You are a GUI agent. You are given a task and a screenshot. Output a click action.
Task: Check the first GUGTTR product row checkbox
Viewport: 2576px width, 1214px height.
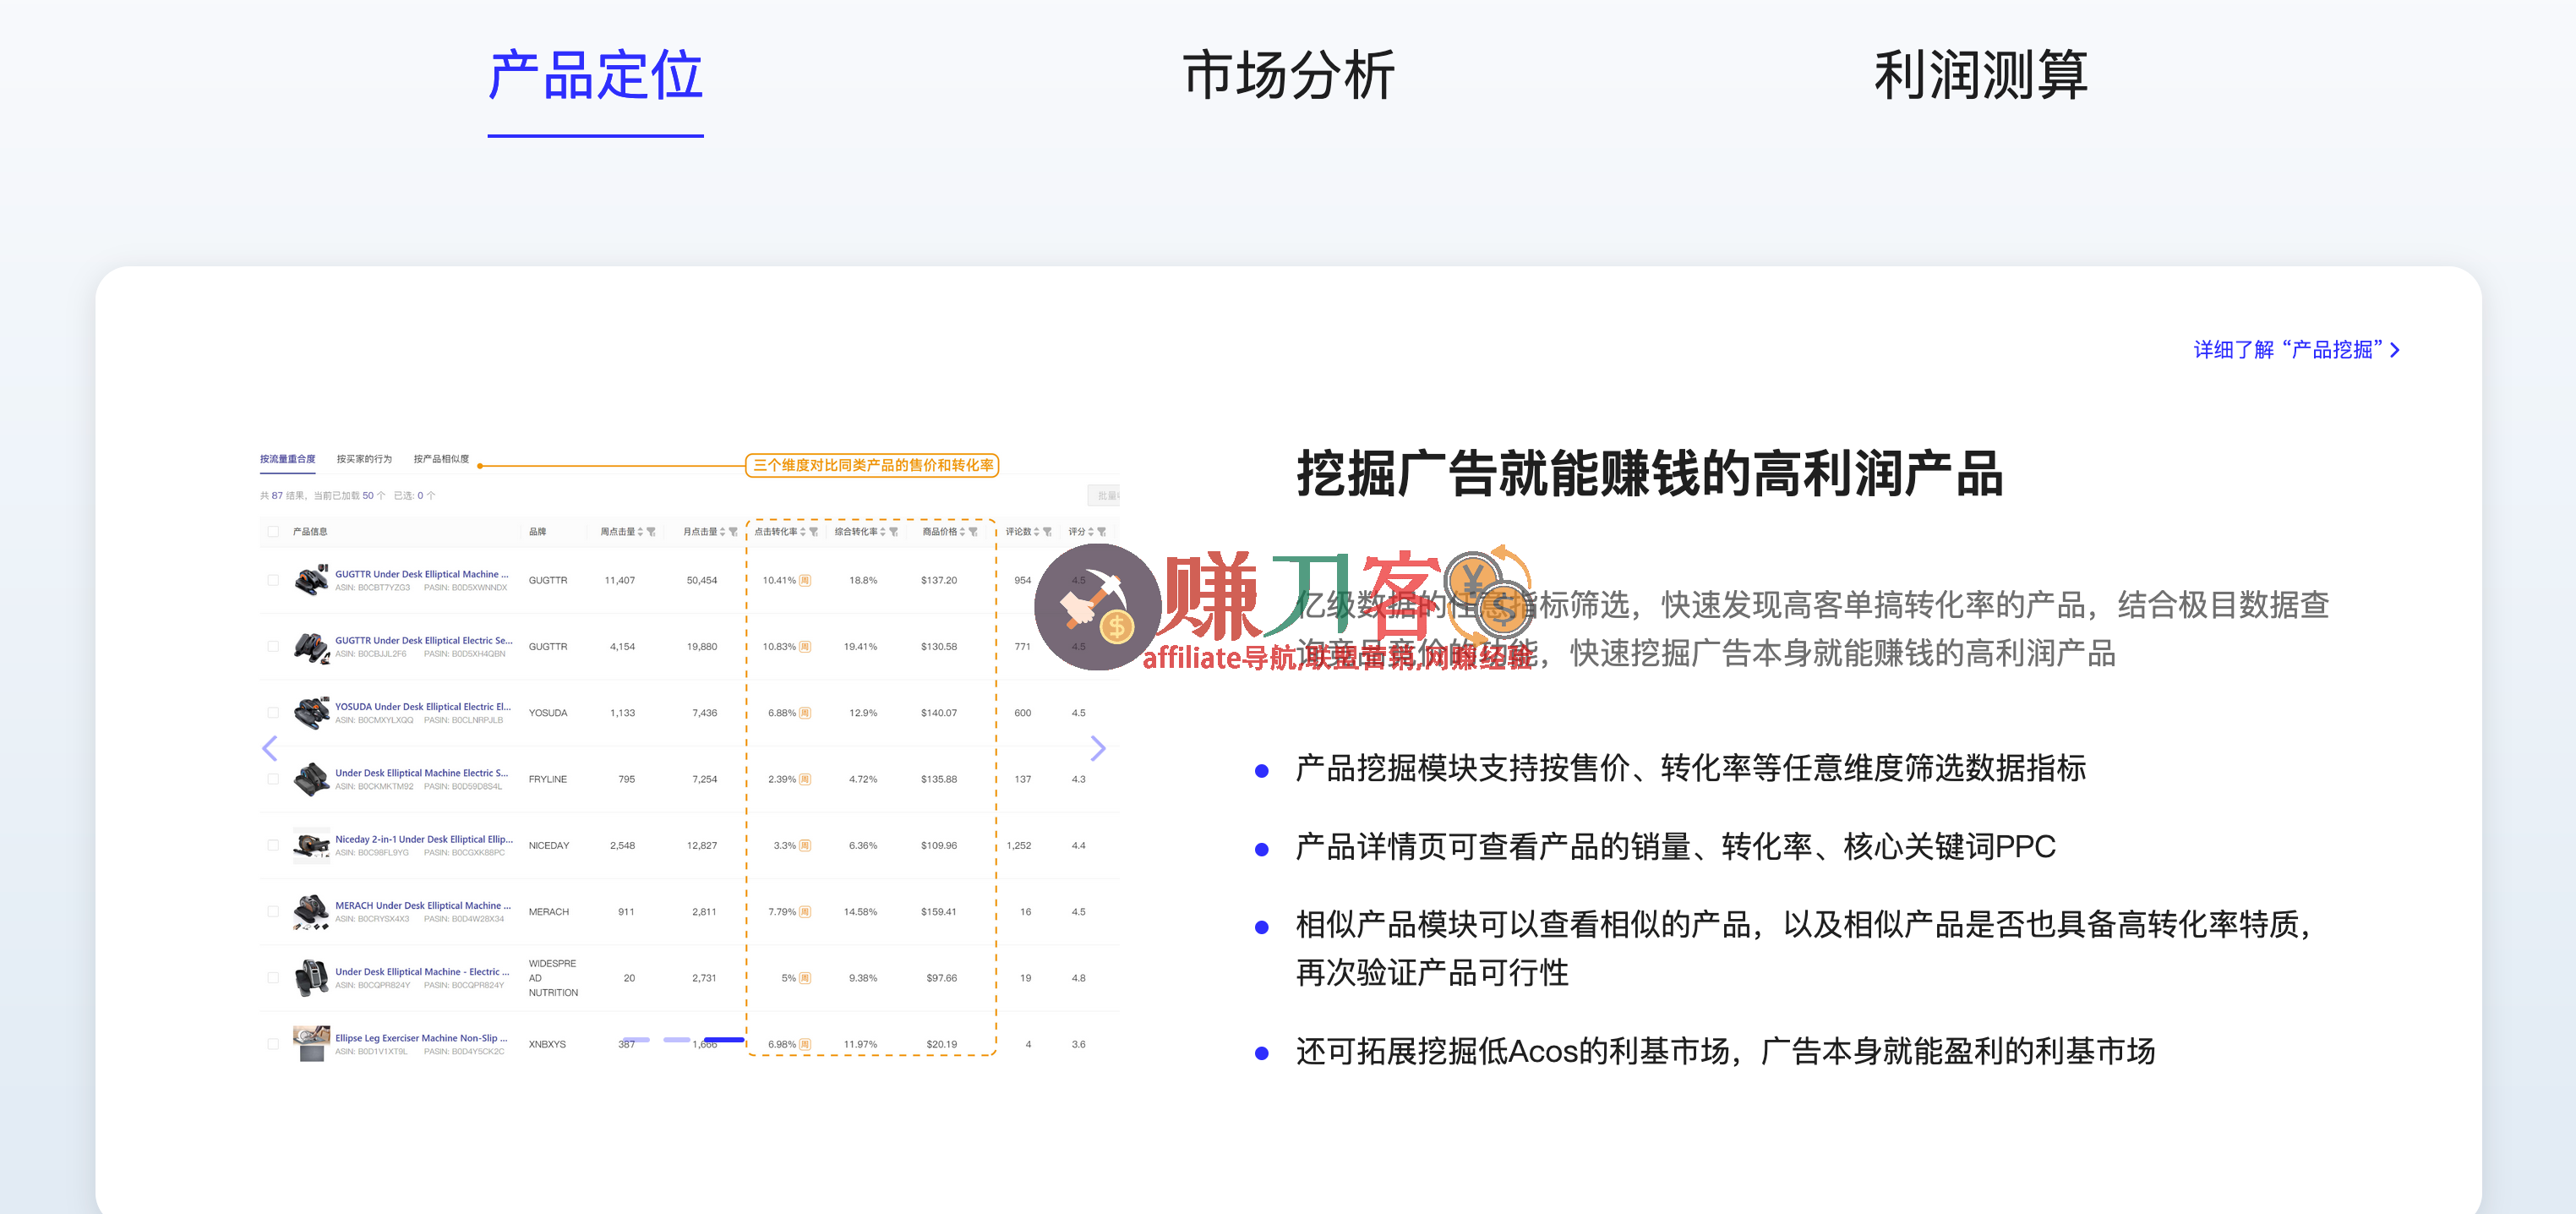pos(274,581)
